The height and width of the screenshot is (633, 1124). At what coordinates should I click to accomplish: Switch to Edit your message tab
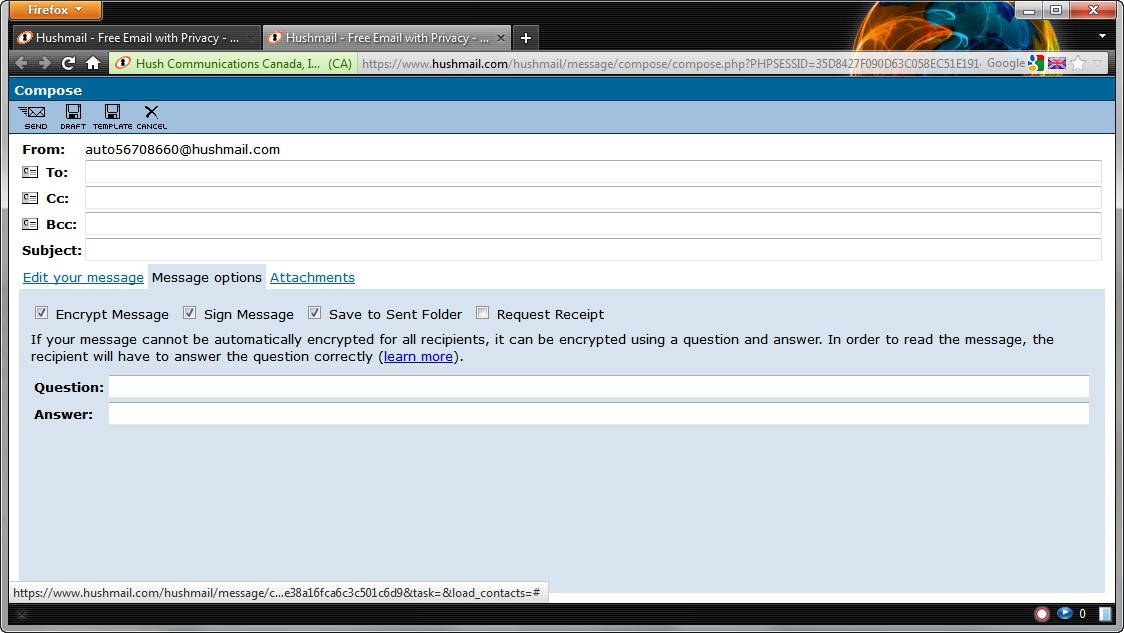pos(83,277)
